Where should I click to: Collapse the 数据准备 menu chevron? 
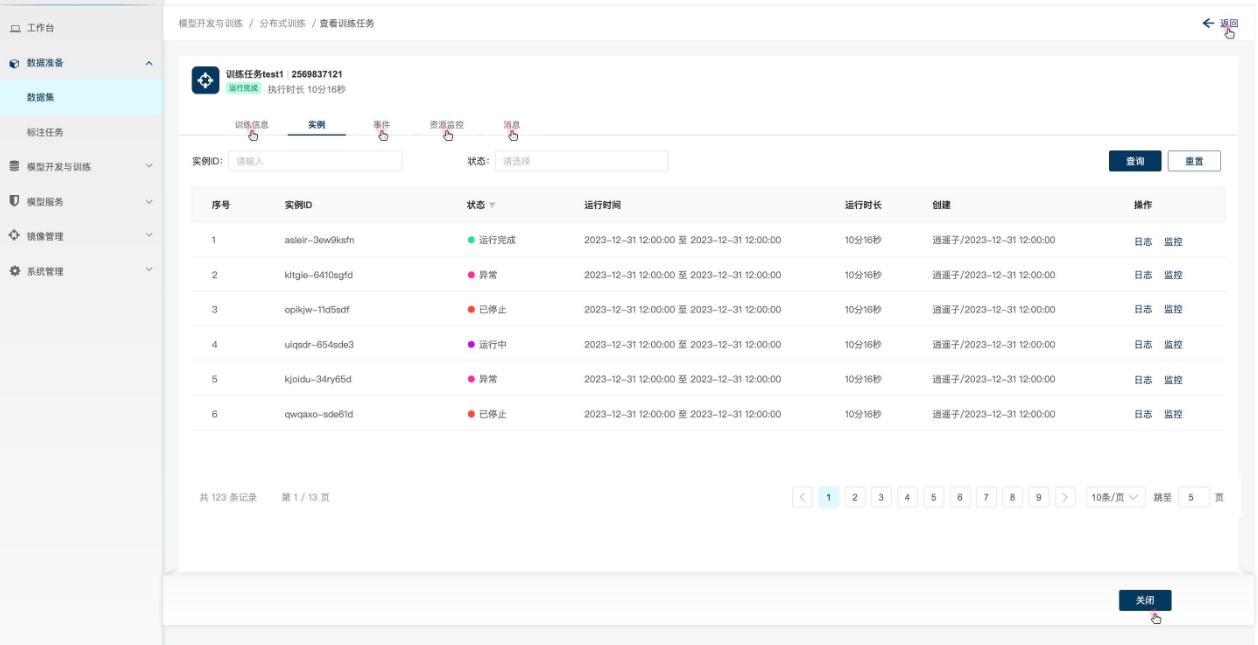pyautogui.click(x=149, y=63)
